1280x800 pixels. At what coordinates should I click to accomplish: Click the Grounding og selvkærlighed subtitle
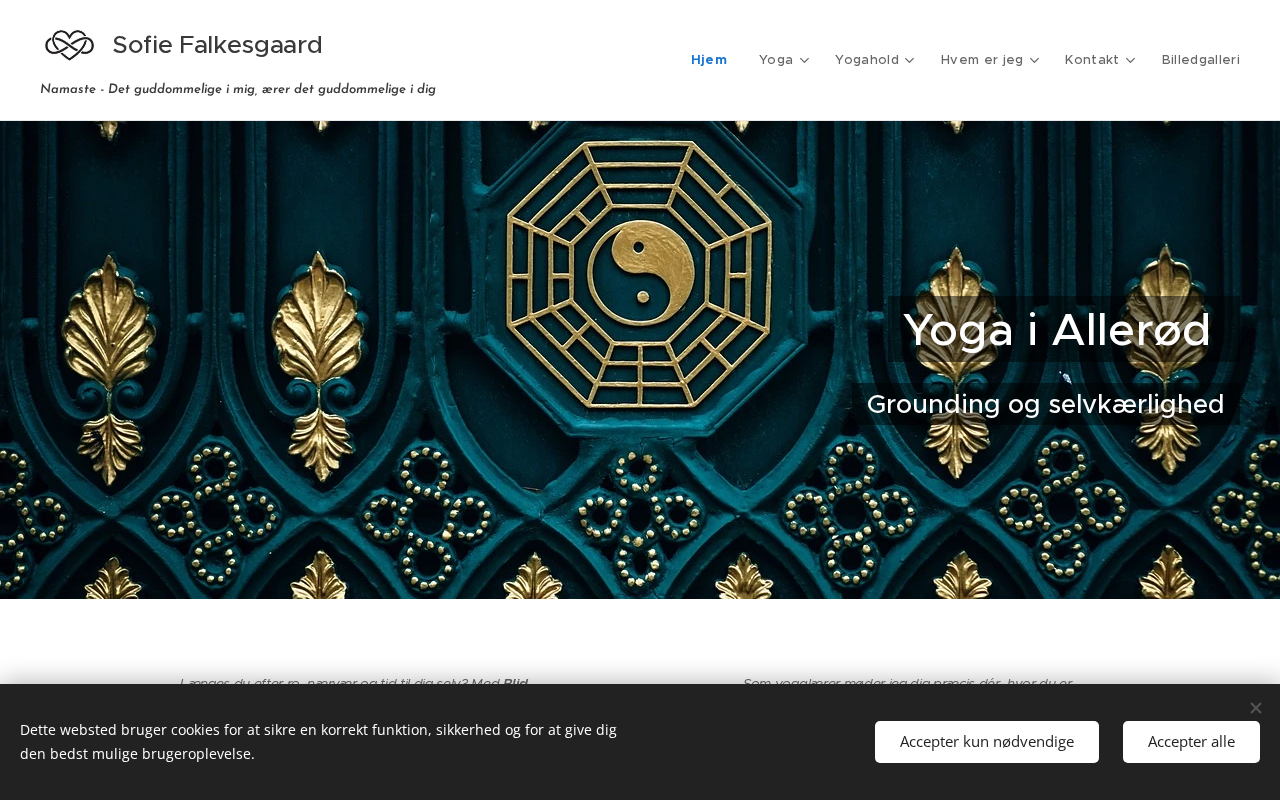(x=1045, y=404)
